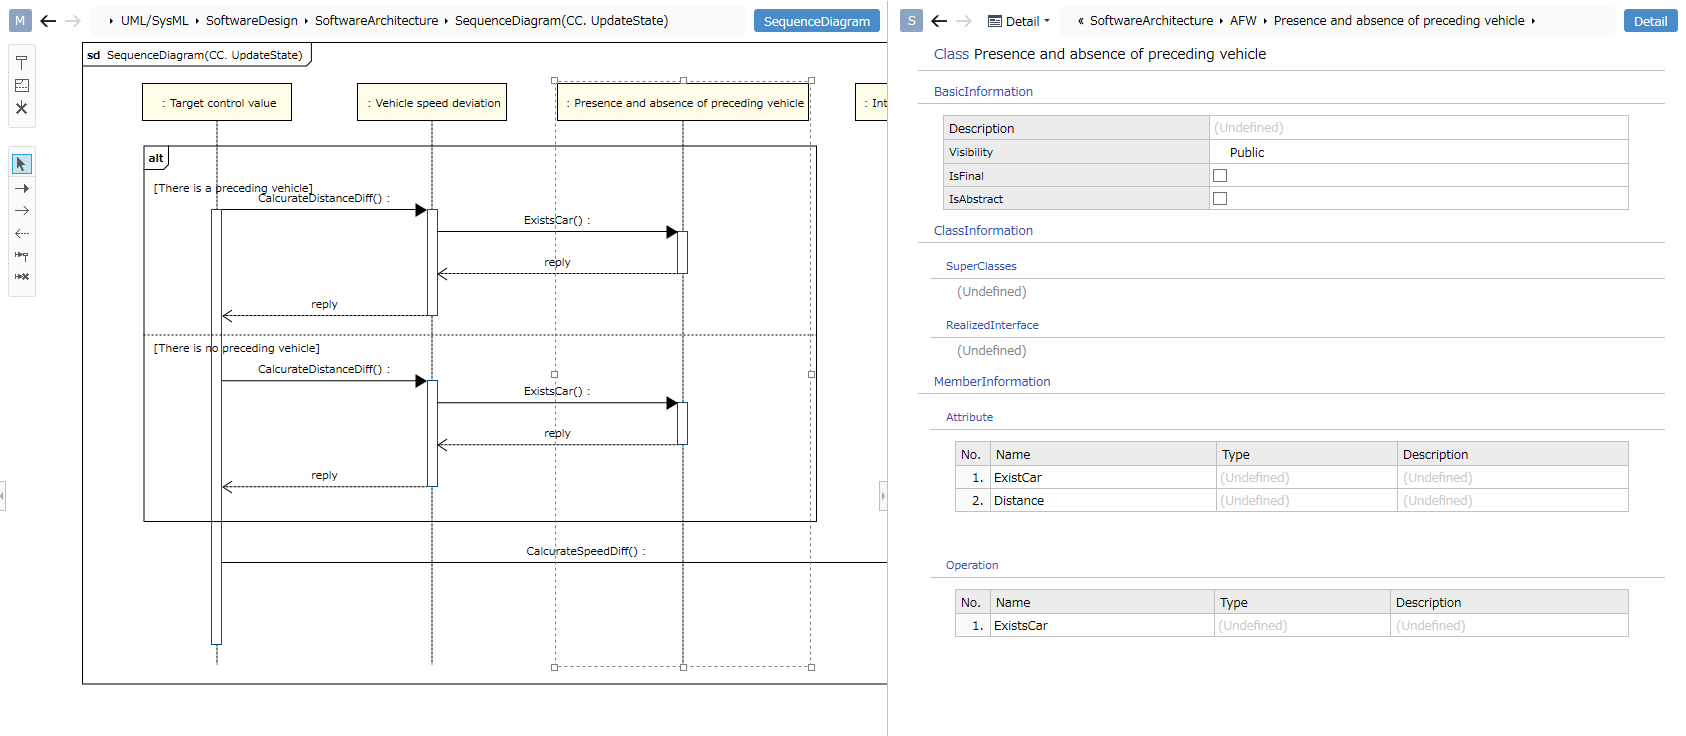Click the panel splitter collapse handle
Screen dimensions: 1686x736
883,496
